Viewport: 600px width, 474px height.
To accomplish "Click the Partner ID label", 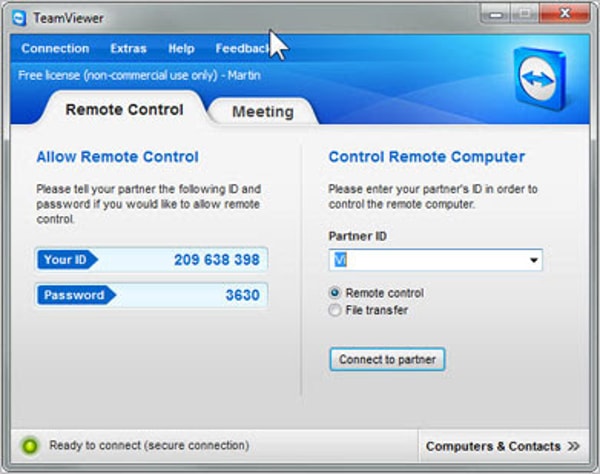I will (357, 236).
